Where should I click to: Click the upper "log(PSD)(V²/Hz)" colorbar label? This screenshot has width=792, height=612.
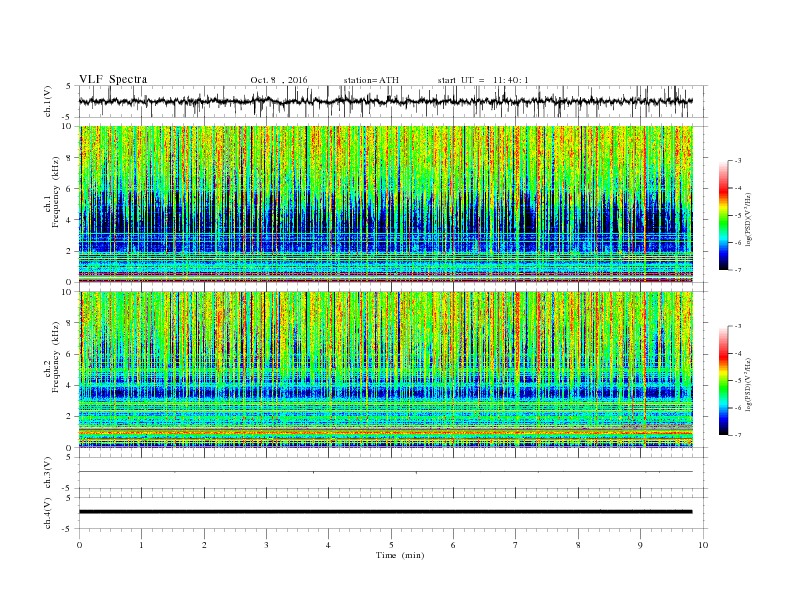click(x=748, y=220)
